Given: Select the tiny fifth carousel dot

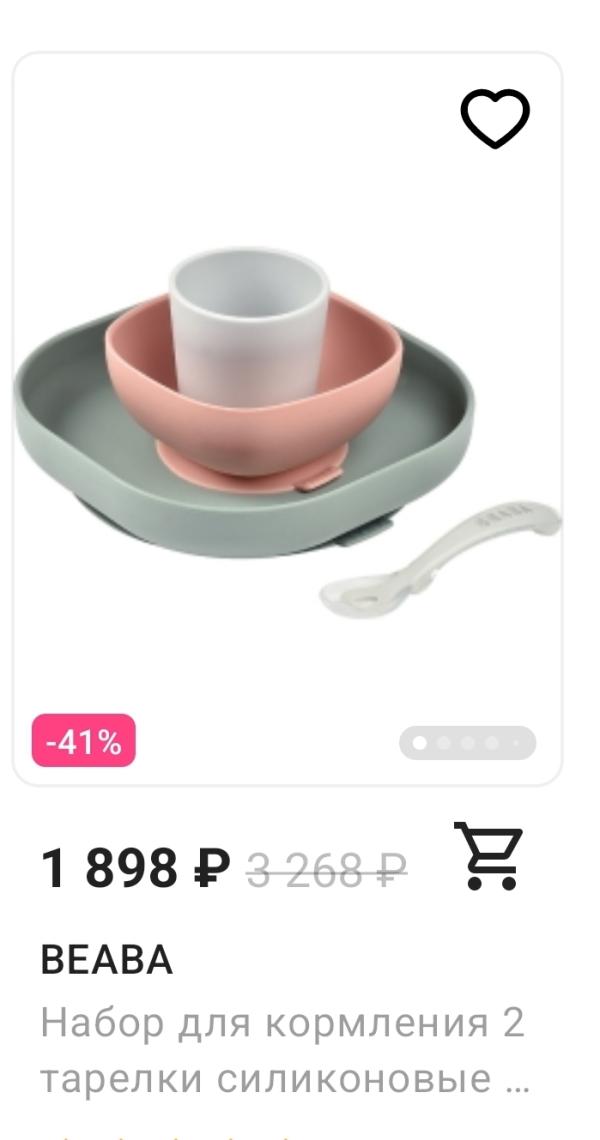Looking at the screenshot, I should (x=516, y=742).
